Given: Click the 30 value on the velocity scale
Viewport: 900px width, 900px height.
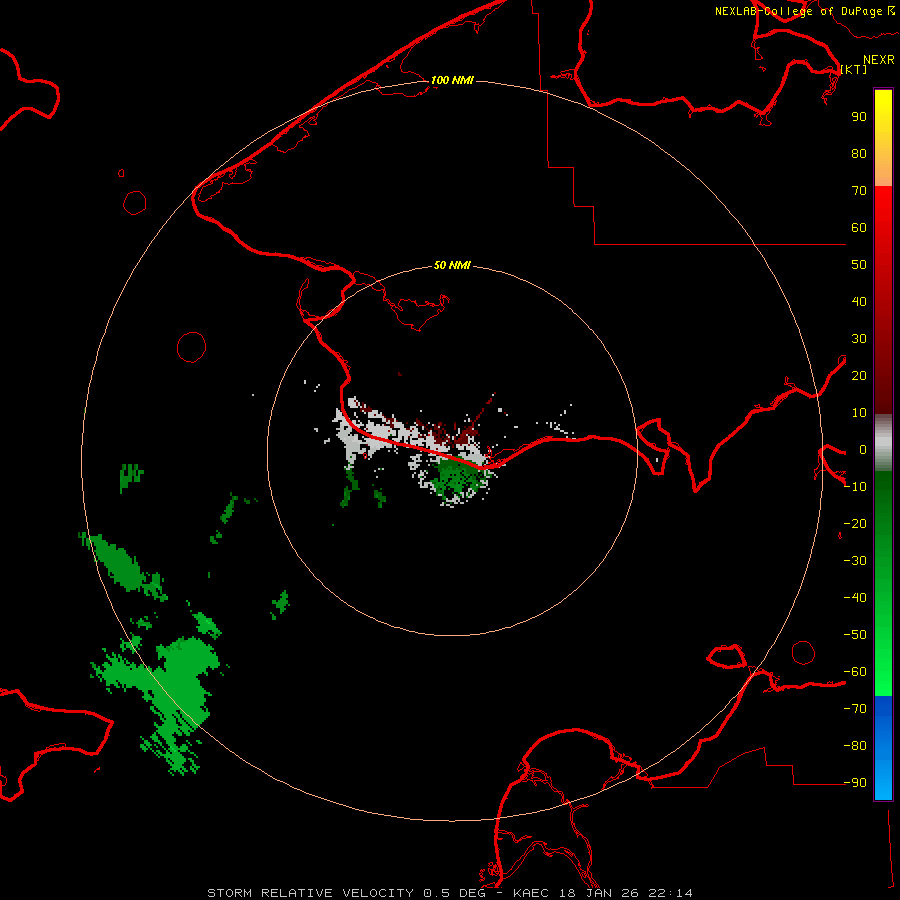Looking at the screenshot, I should [x=859, y=339].
